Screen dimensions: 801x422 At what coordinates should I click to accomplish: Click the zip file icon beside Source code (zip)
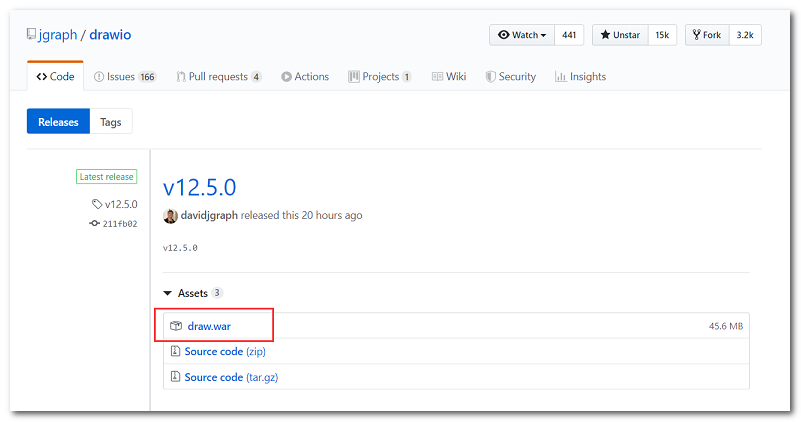click(175, 351)
